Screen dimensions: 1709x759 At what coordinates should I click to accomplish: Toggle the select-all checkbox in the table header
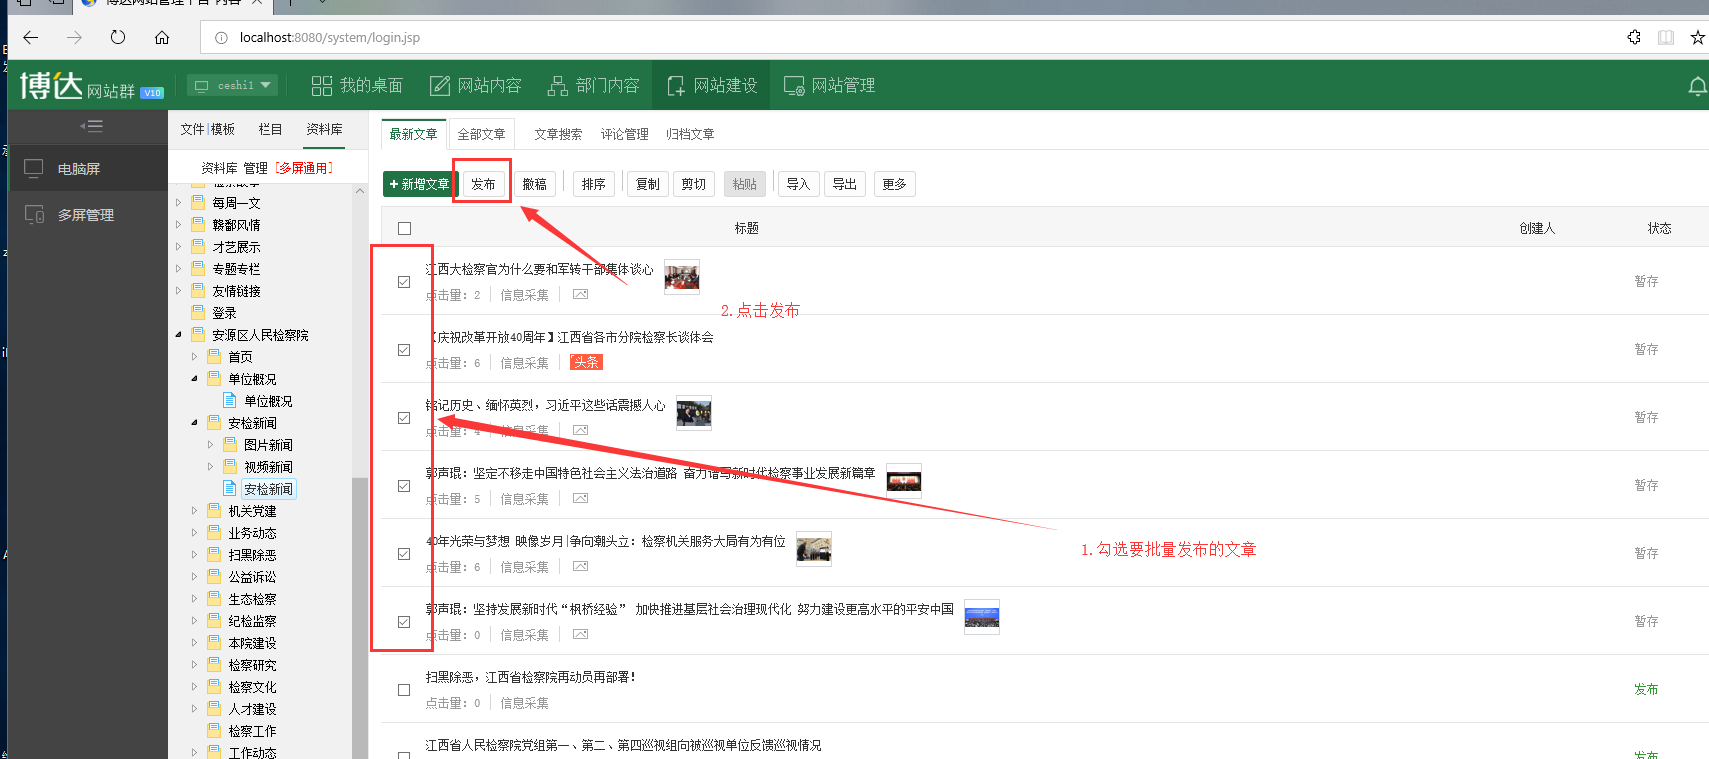click(404, 228)
